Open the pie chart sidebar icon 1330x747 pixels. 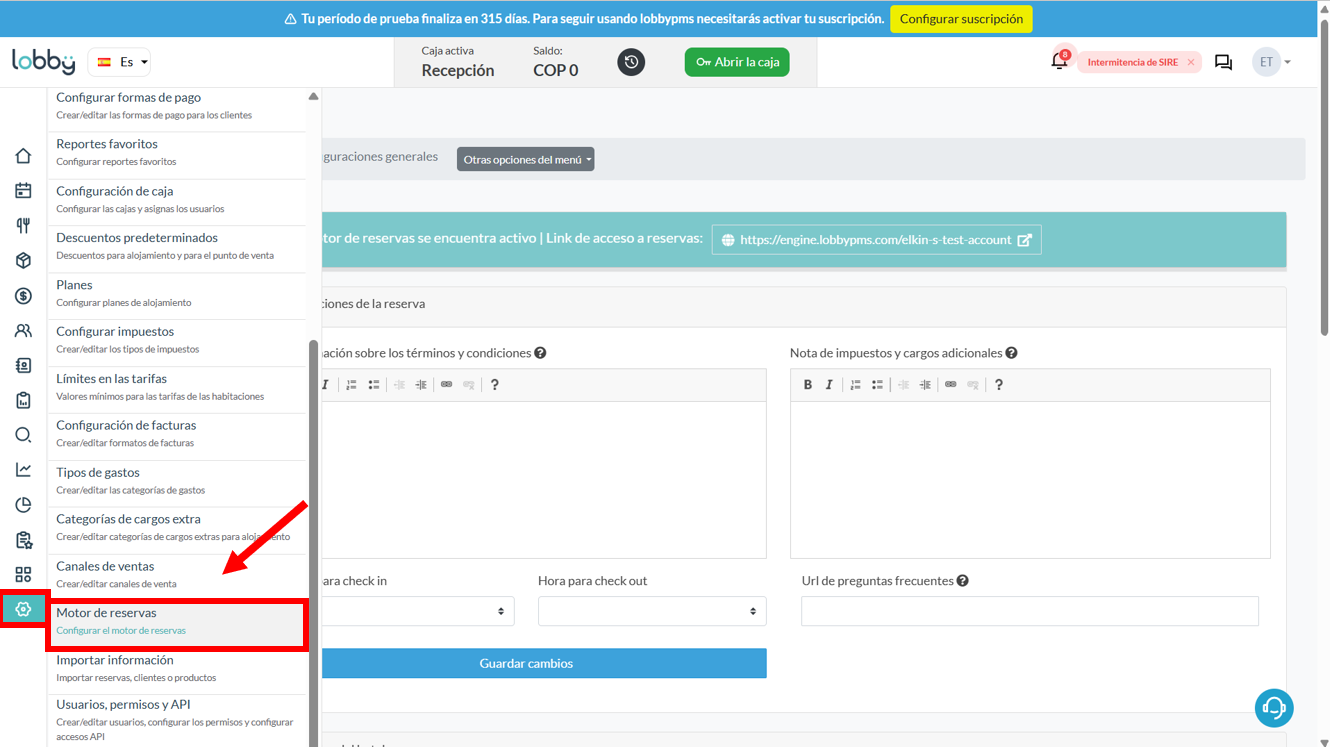(x=23, y=505)
